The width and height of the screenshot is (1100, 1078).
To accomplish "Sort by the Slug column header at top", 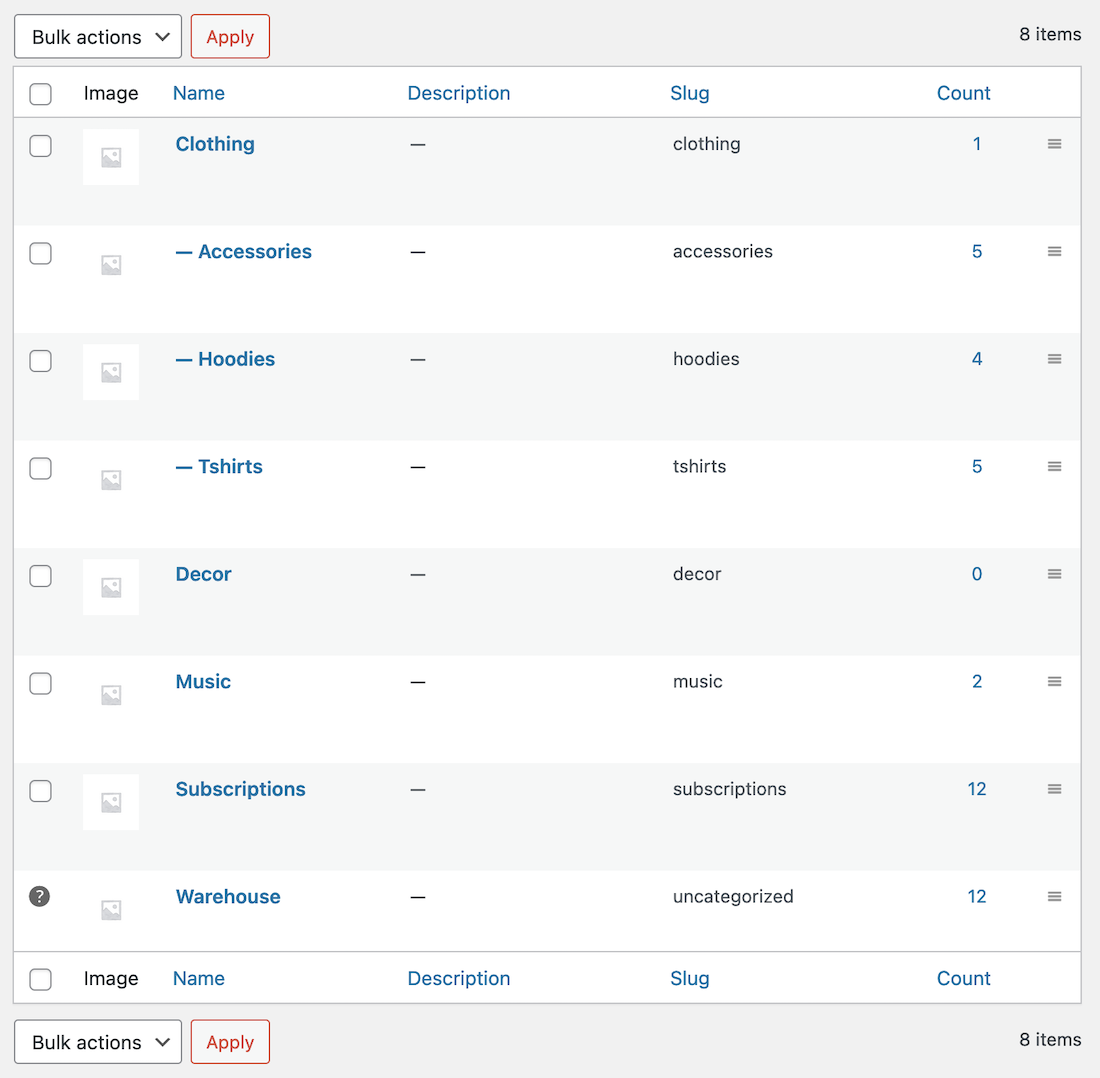I will (689, 93).
